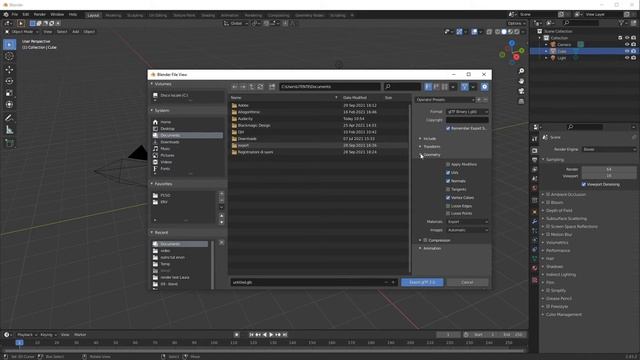
Task: Toggle the Remember Export Settings checkbox
Action: pyautogui.click(x=448, y=128)
